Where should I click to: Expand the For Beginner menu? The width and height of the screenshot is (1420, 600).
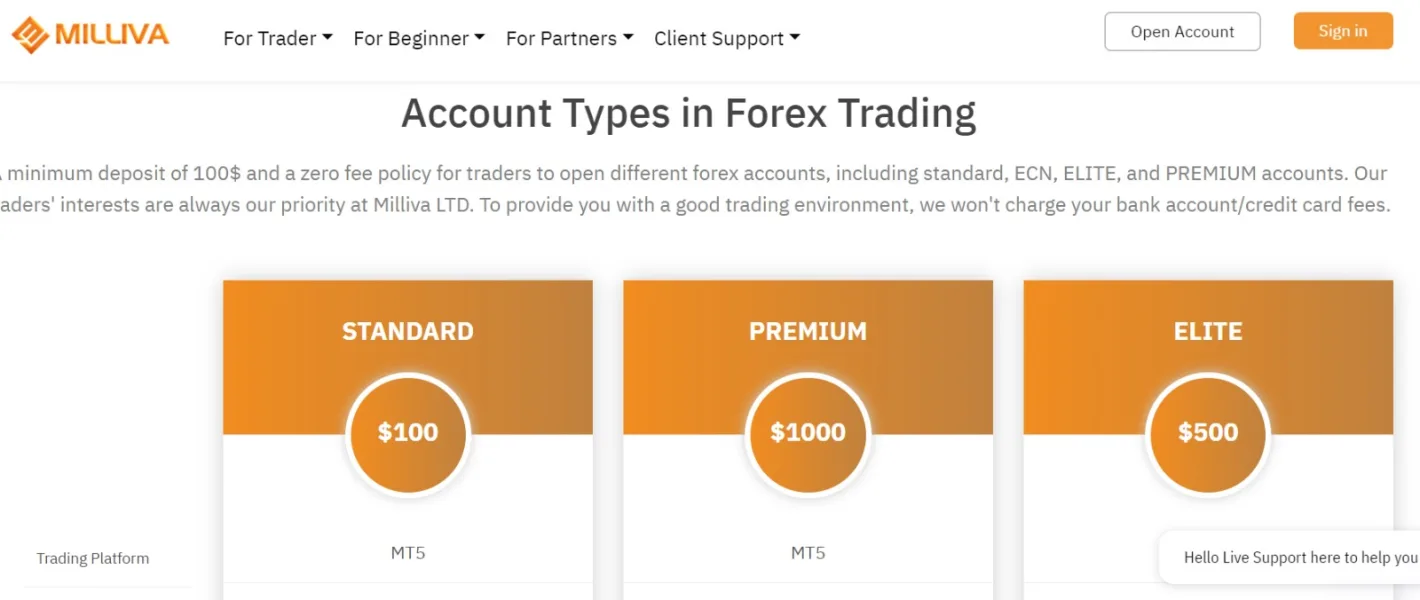(418, 39)
